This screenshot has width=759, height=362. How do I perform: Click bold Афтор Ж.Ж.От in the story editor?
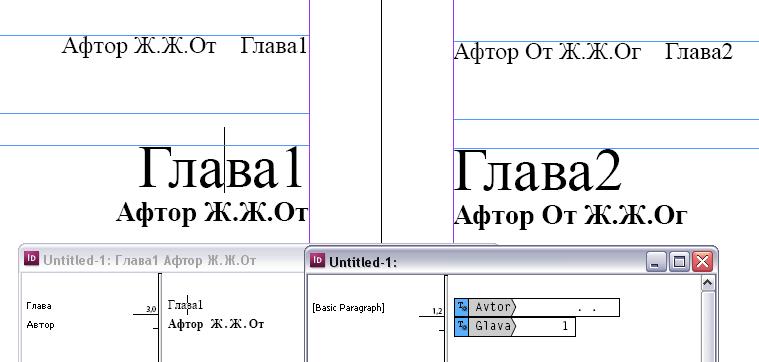[216, 324]
